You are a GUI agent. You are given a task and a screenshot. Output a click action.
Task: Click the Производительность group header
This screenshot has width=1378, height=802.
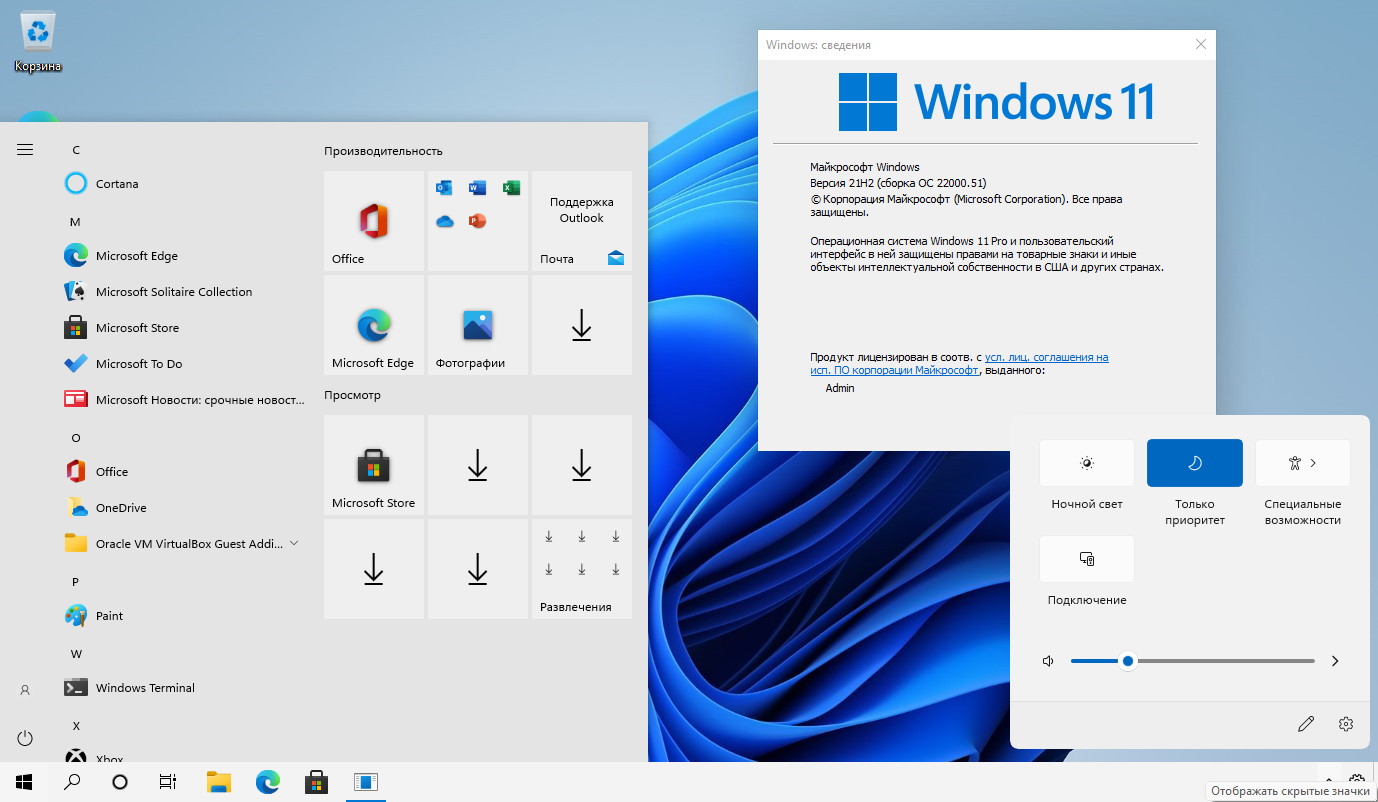pyautogui.click(x=383, y=151)
